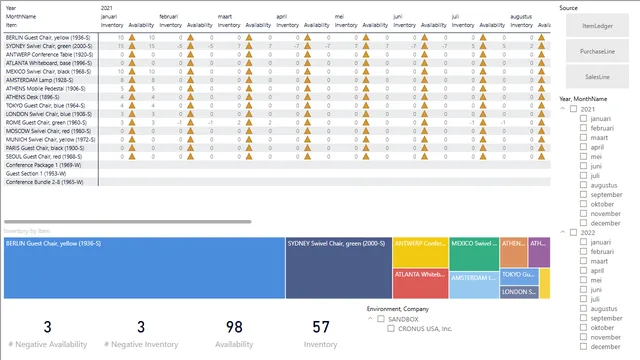
Task: Select yellow ANTWERP Conference treemap tile
Action: coord(420,252)
